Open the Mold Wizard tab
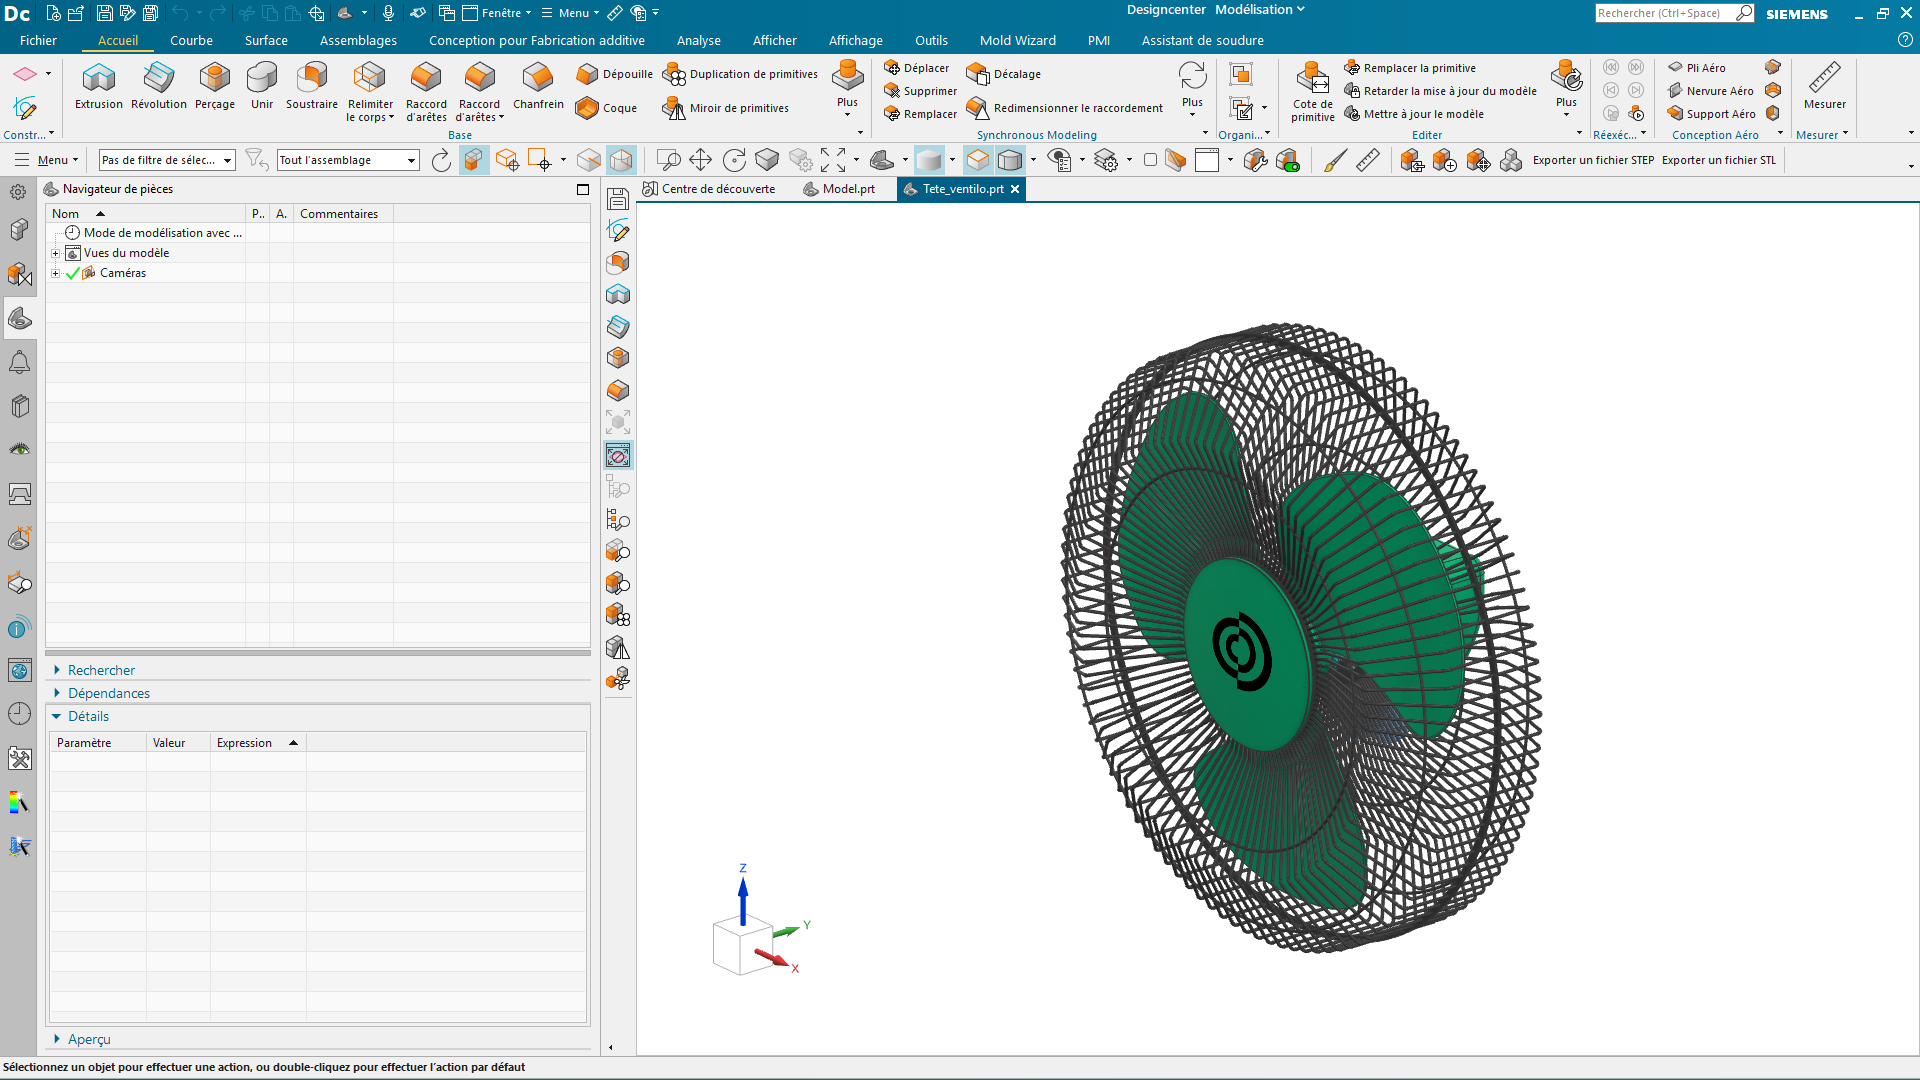The height and width of the screenshot is (1080, 1920). click(1017, 41)
